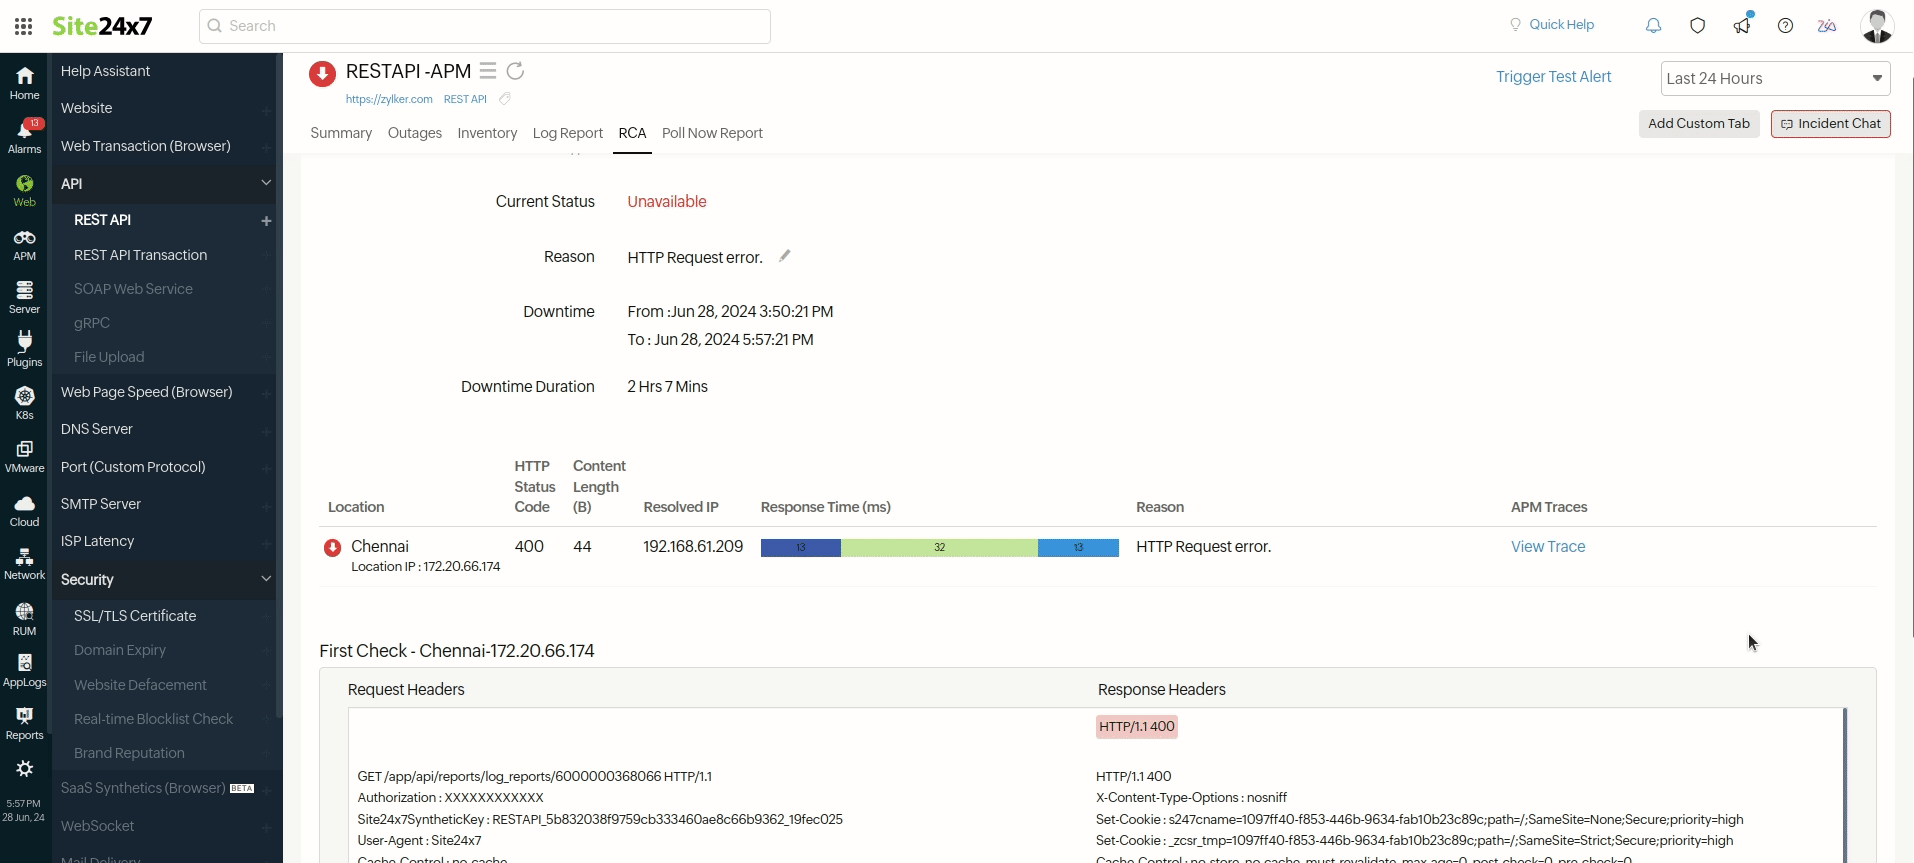Open the help question mark icon
This screenshot has width=1914, height=863.
click(1785, 26)
